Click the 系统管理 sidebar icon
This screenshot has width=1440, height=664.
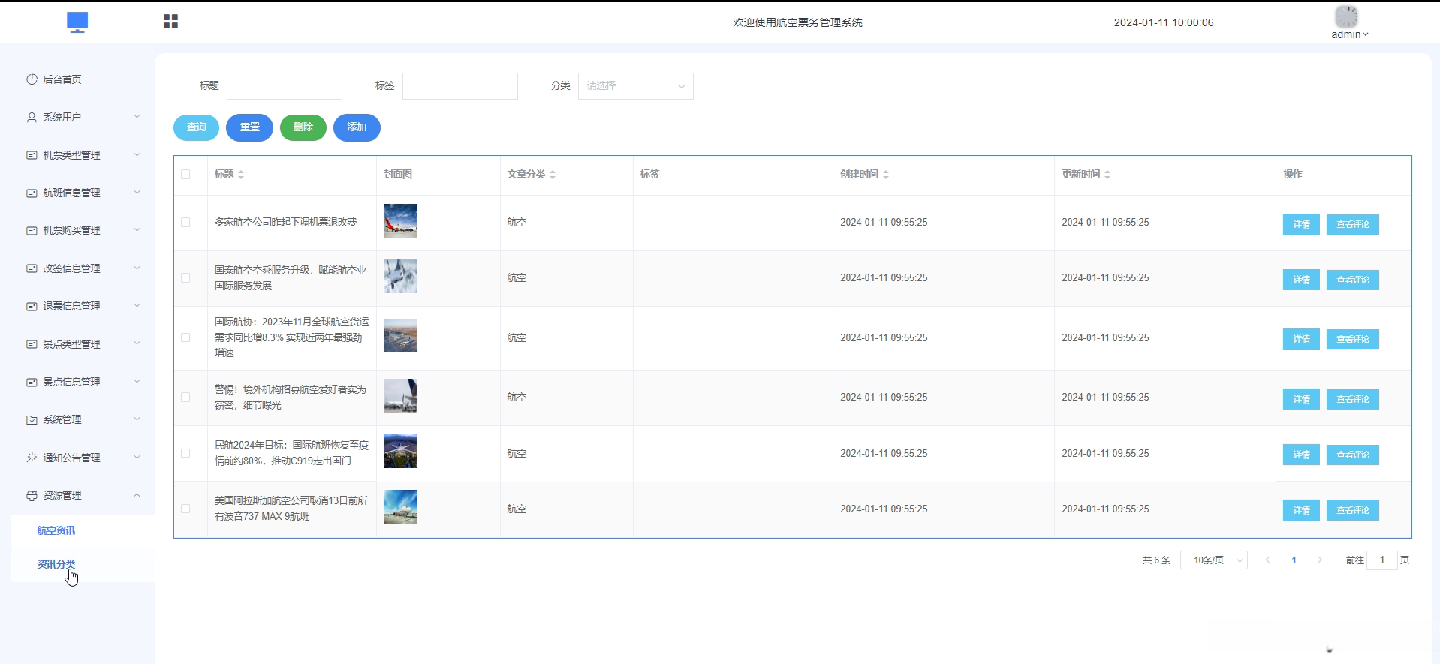coord(32,419)
